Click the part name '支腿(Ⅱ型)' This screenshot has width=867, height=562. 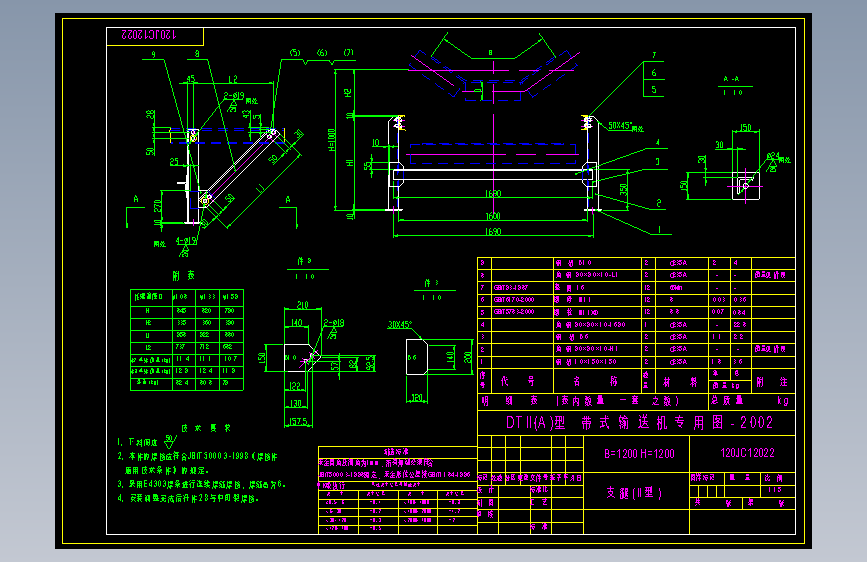[634, 492]
